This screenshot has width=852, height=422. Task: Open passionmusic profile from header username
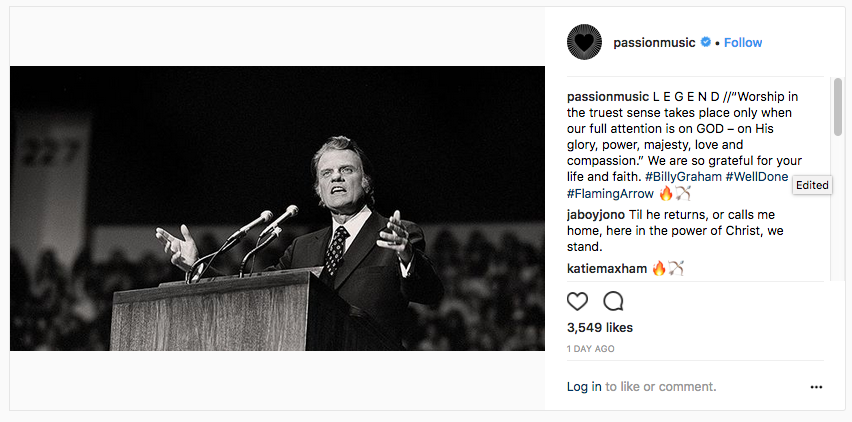(x=654, y=43)
